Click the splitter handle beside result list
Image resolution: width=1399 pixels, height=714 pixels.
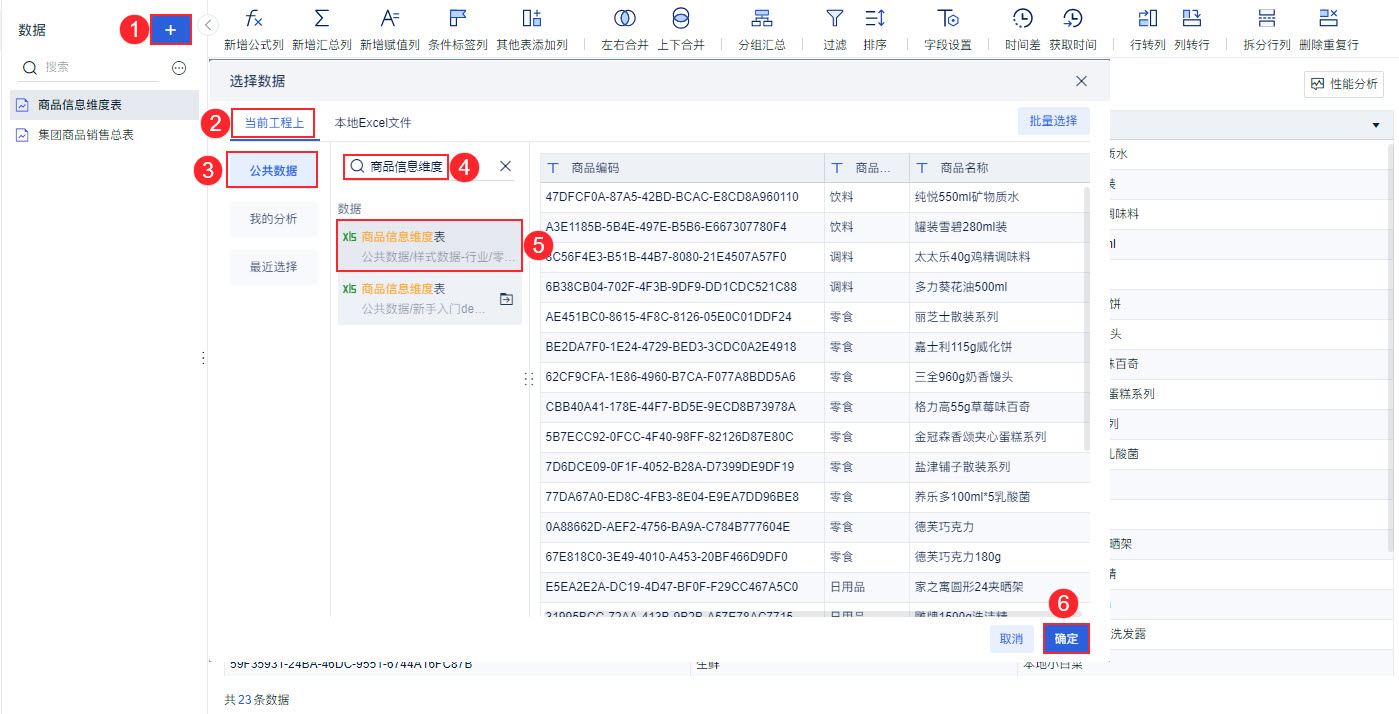pos(529,379)
